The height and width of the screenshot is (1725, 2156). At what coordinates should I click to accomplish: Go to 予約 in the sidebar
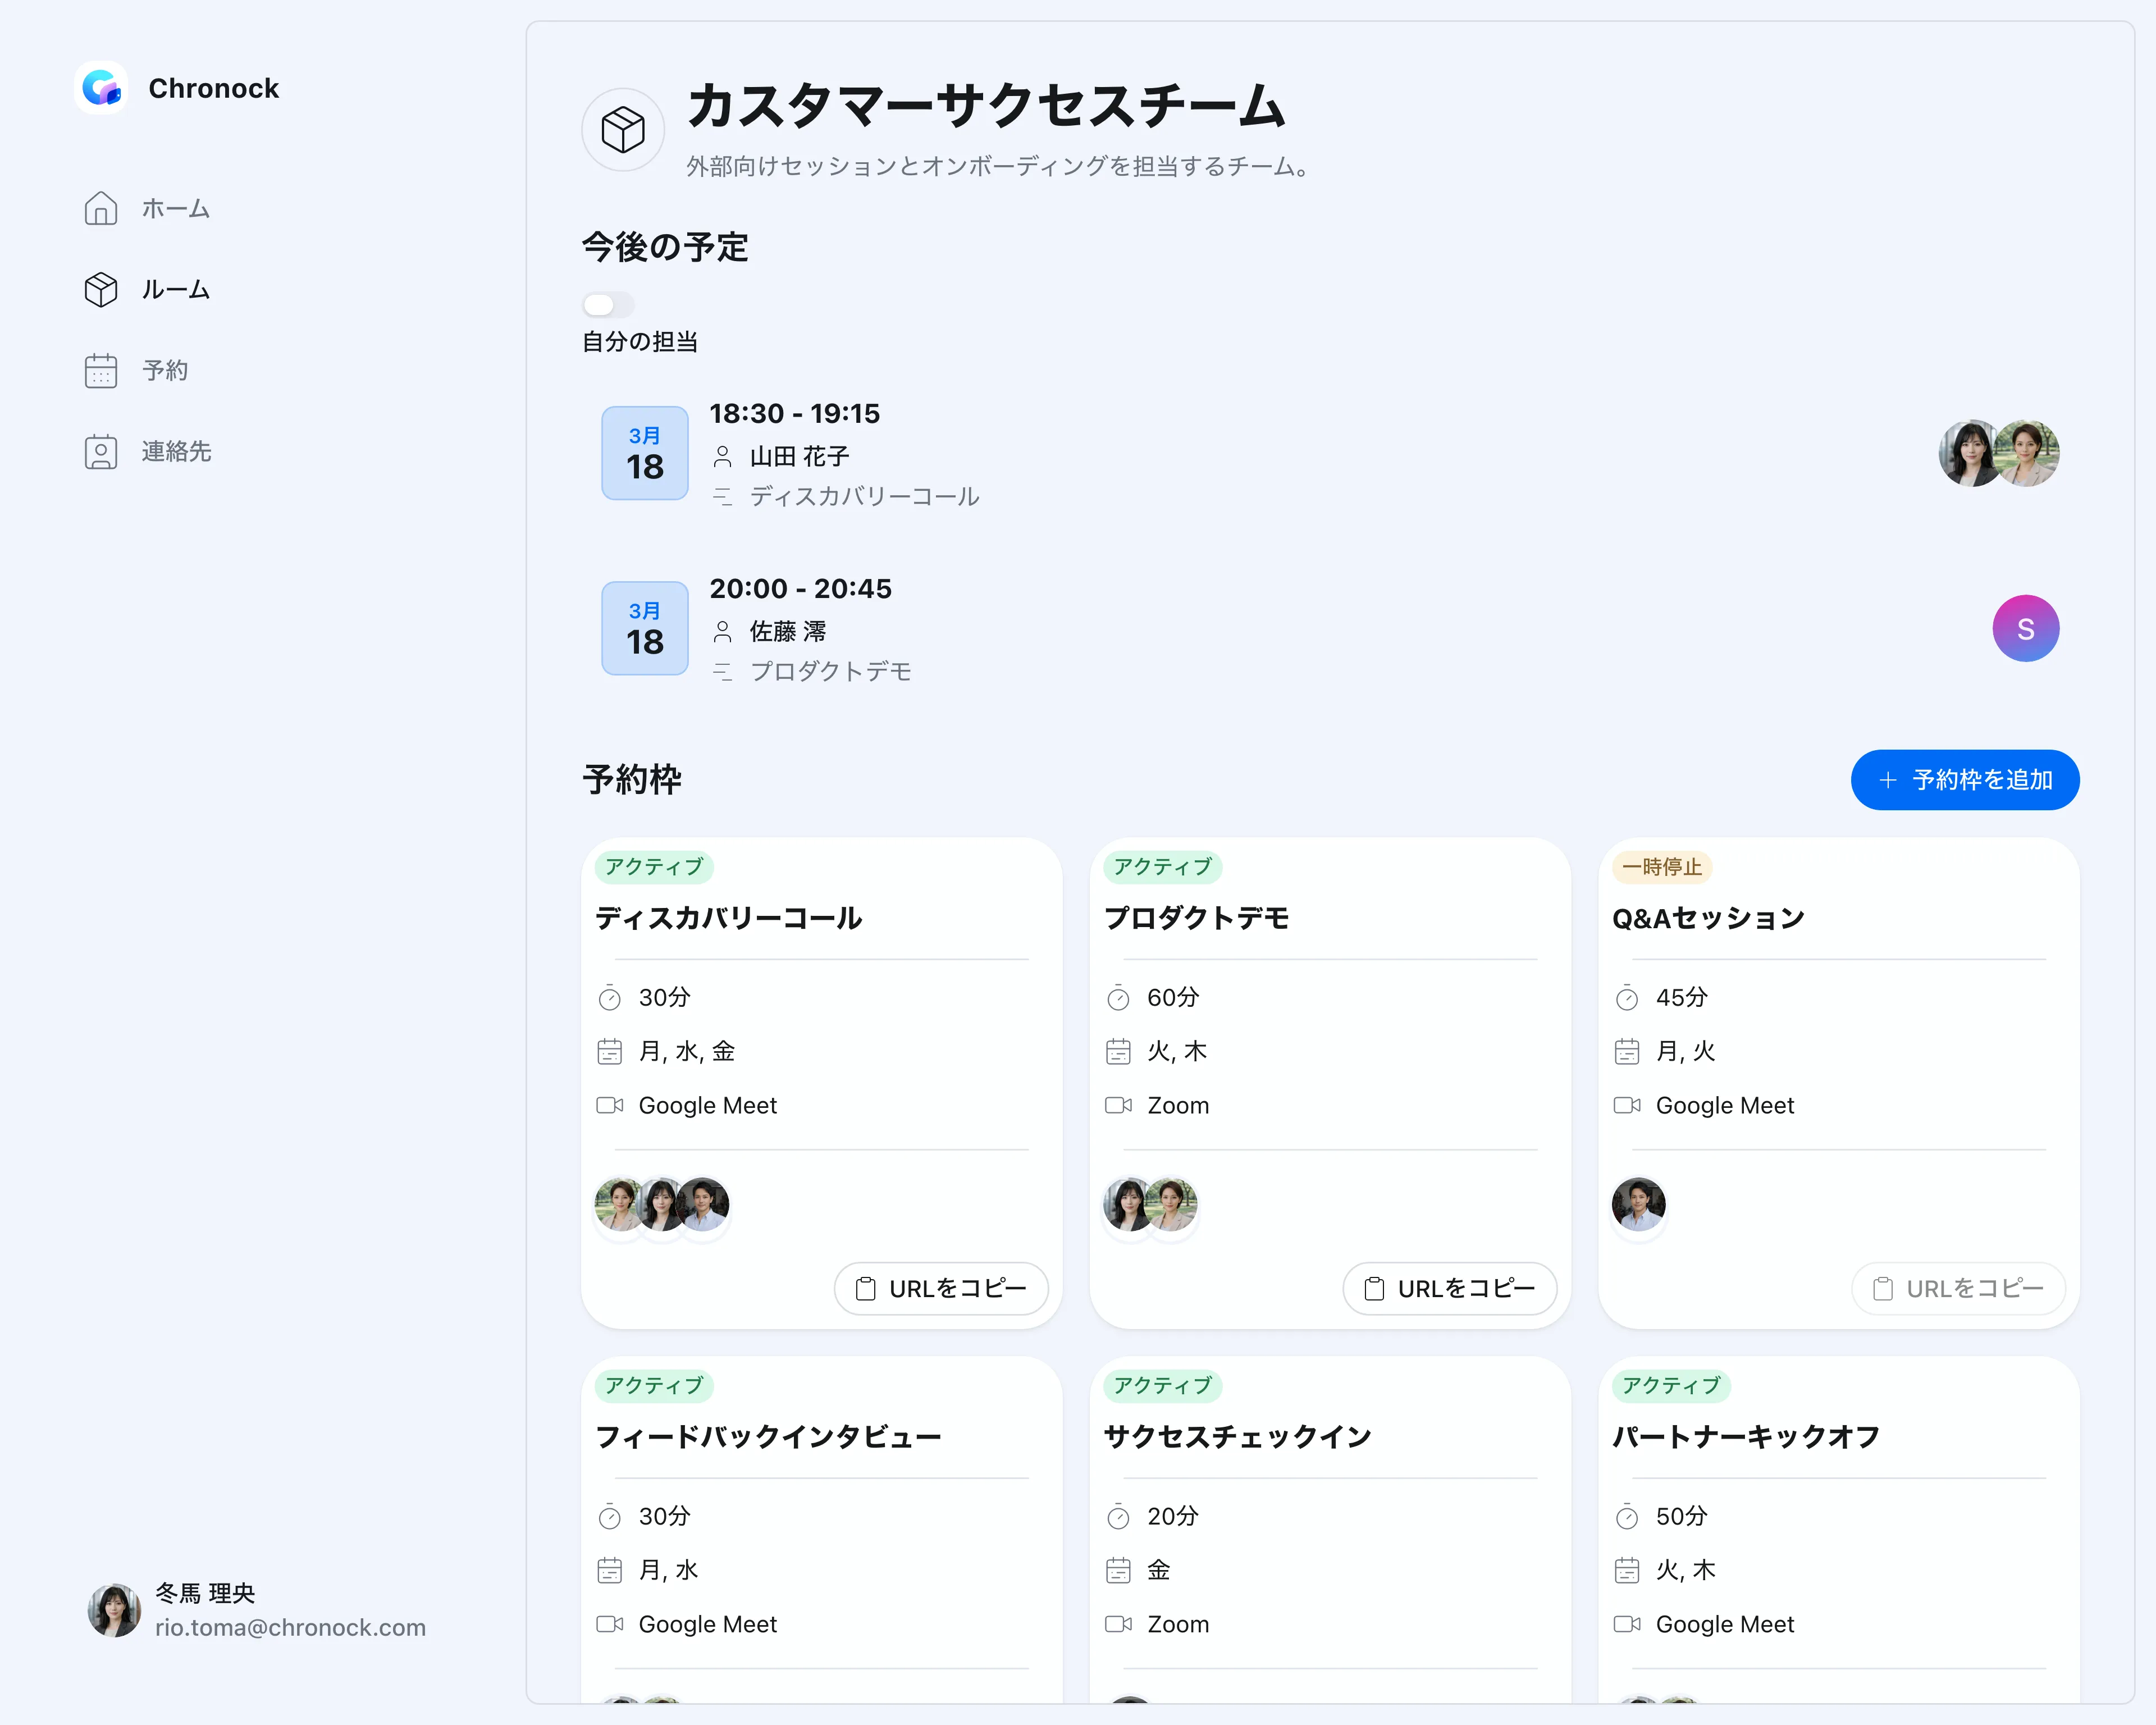click(x=136, y=371)
